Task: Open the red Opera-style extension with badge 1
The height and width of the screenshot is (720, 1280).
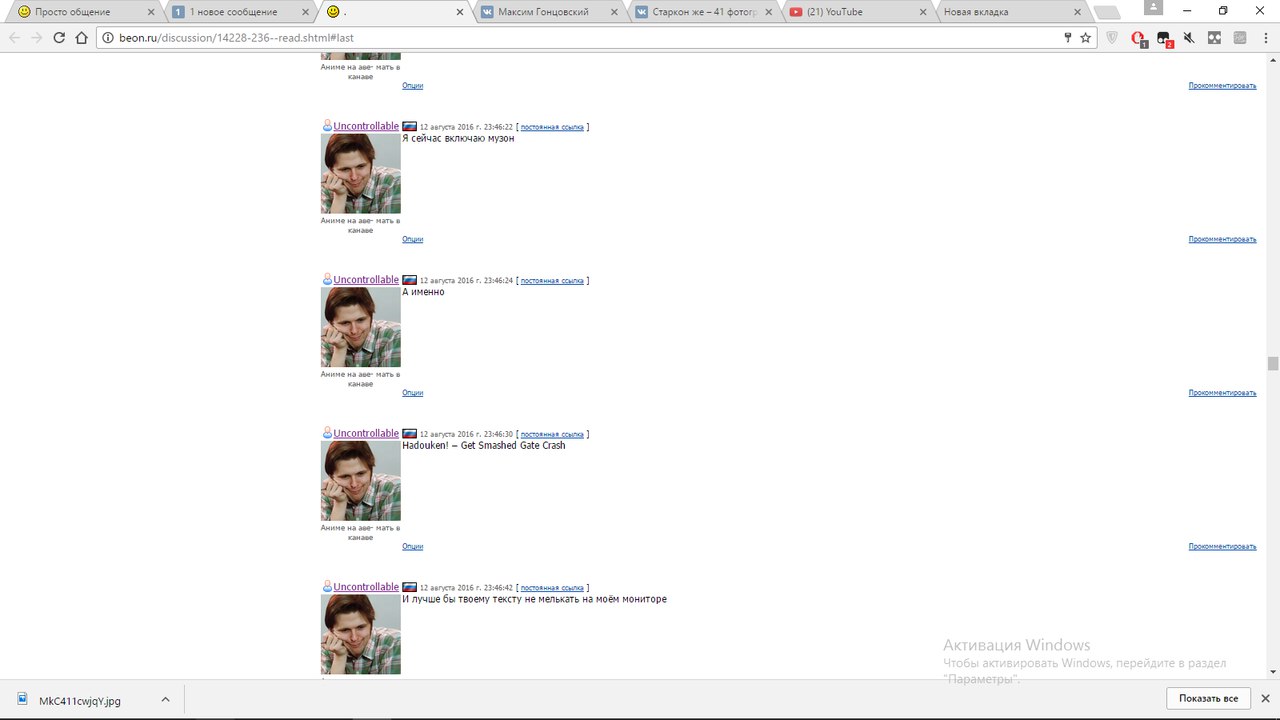Action: coord(1138,39)
